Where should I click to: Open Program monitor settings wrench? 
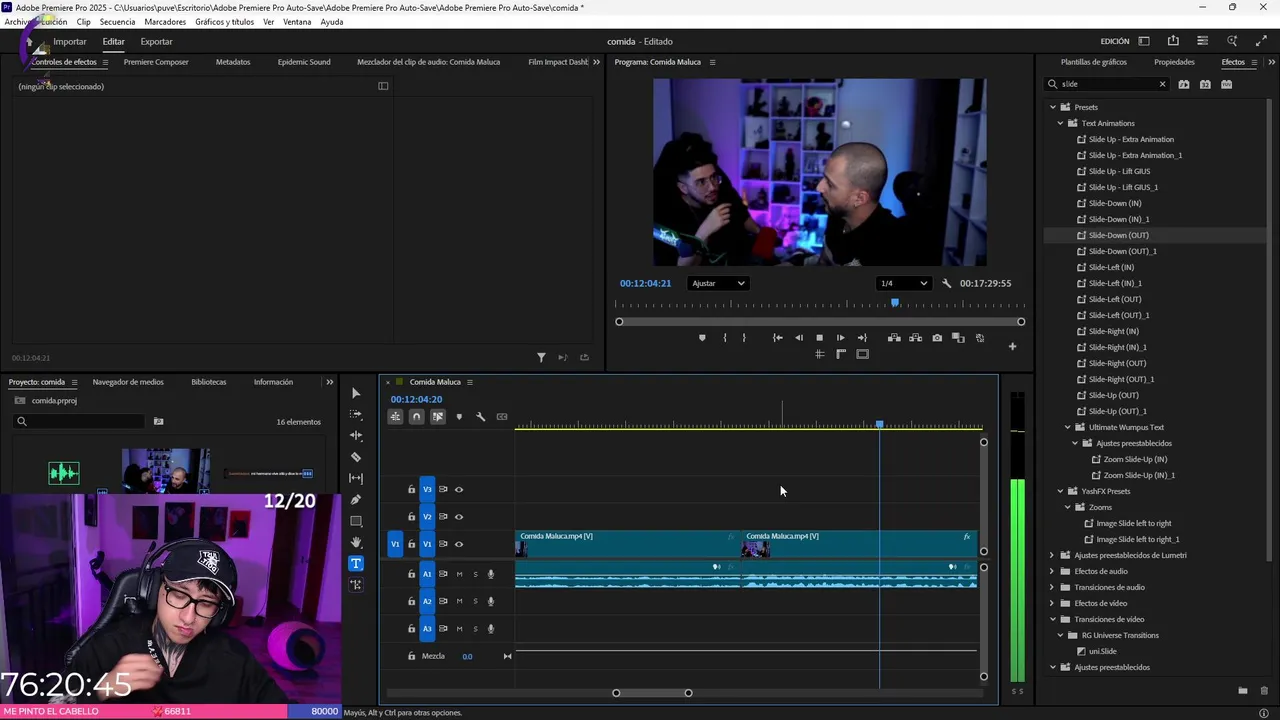click(x=946, y=283)
